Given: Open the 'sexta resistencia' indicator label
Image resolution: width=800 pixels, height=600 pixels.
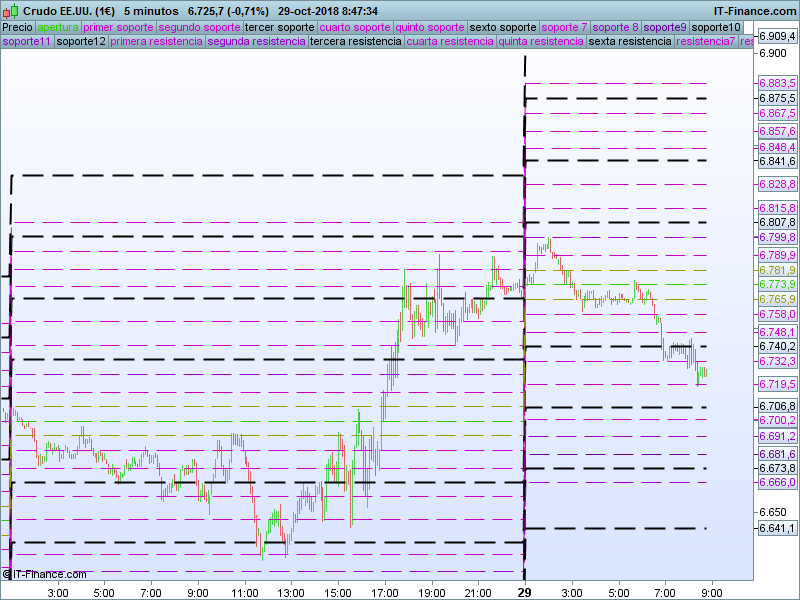Looking at the screenshot, I should click(630, 42).
